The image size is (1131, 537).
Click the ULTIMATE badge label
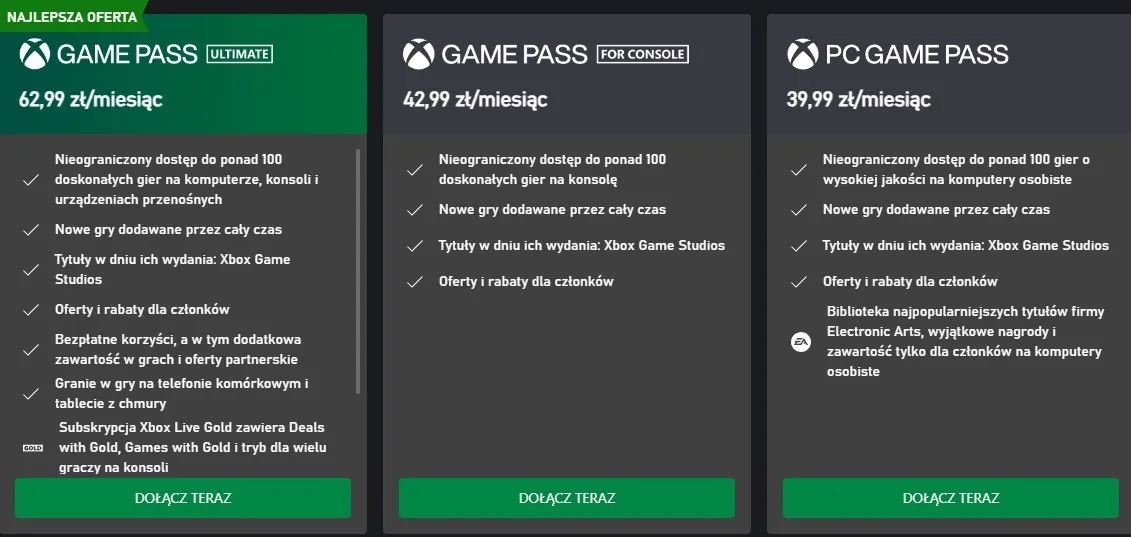239,54
